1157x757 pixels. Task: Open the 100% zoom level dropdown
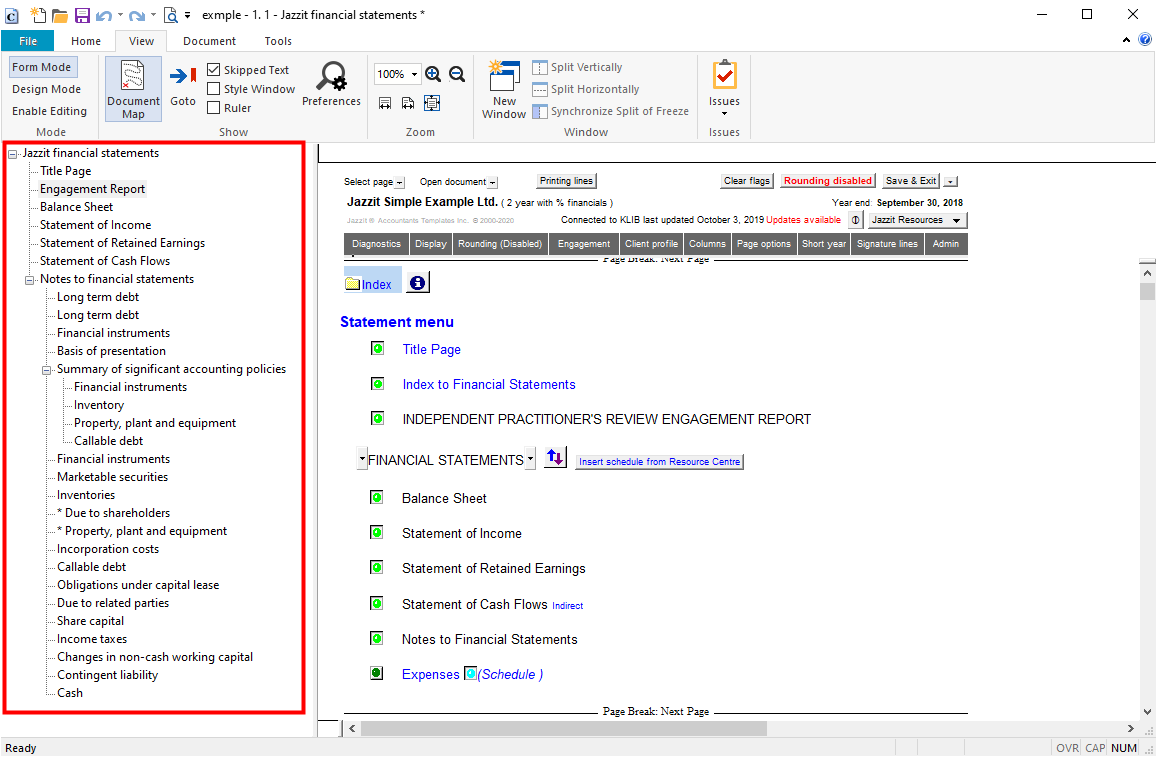click(415, 75)
